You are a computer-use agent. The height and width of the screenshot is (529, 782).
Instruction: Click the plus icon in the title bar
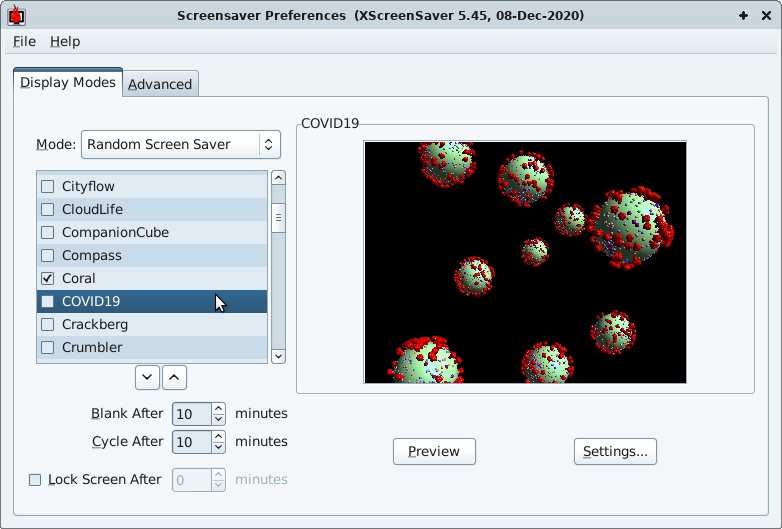click(744, 16)
